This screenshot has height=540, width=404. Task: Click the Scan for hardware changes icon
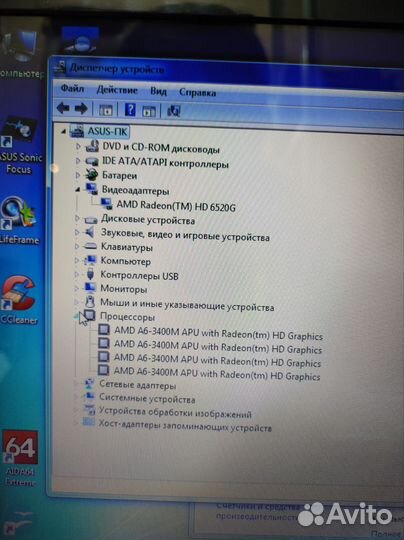coord(174,111)
